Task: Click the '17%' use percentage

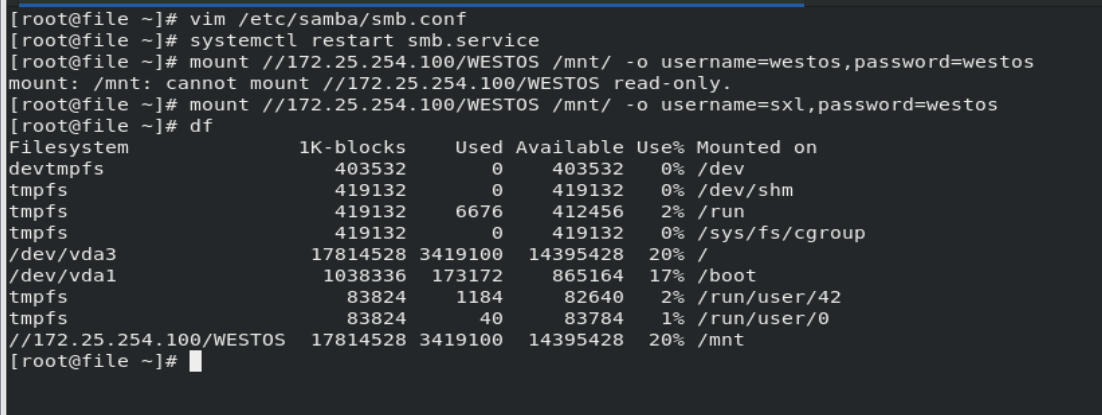Action: pos(666,276)
